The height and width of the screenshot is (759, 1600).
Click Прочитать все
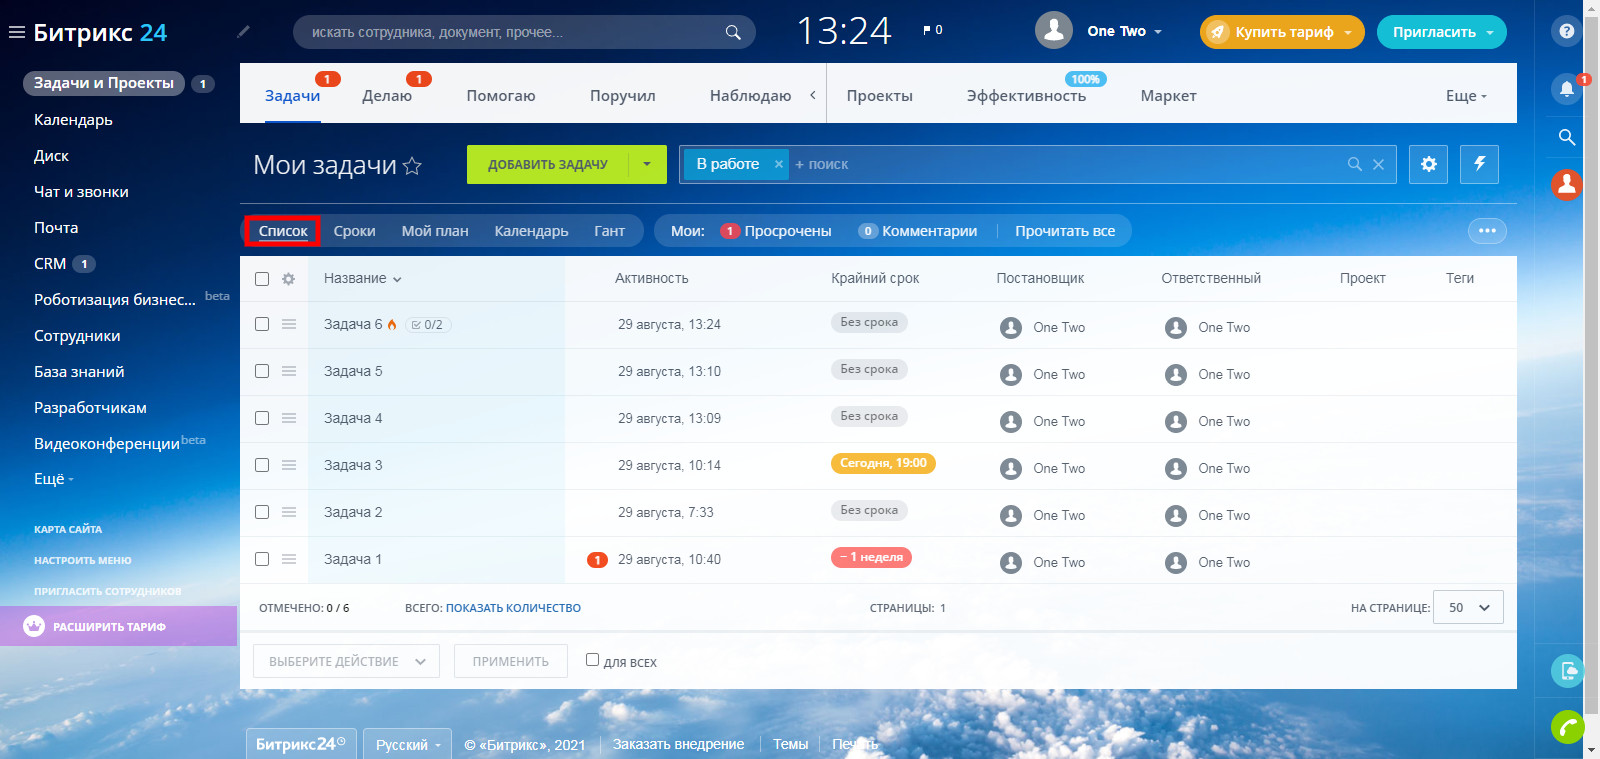tap(1065, 231)
